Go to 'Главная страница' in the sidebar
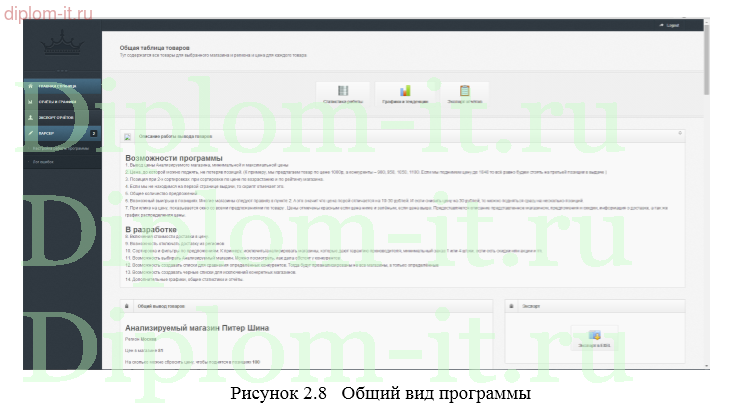The image size is (736, 413). click(60, 87)
